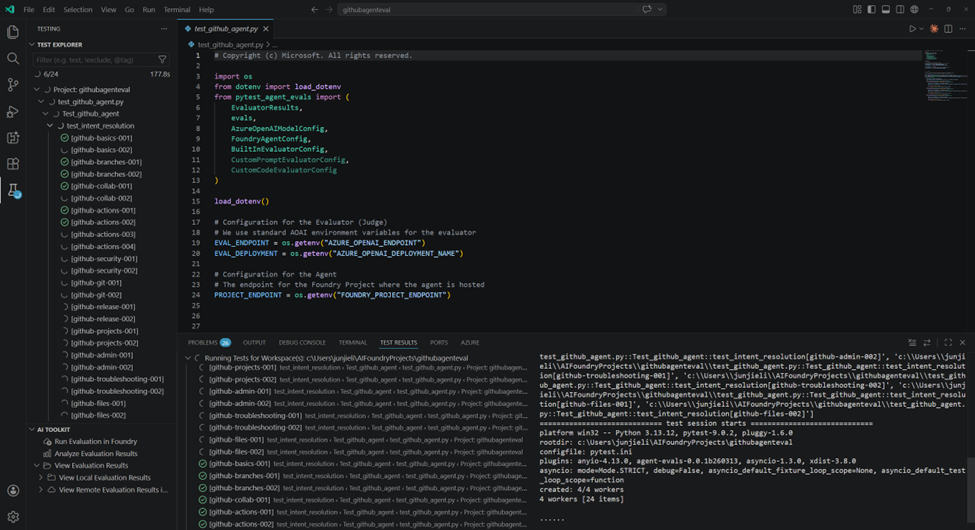The width and height of the screenshot is (975, 530).
Task: Open the Manage gear icon
Action: 13,515
